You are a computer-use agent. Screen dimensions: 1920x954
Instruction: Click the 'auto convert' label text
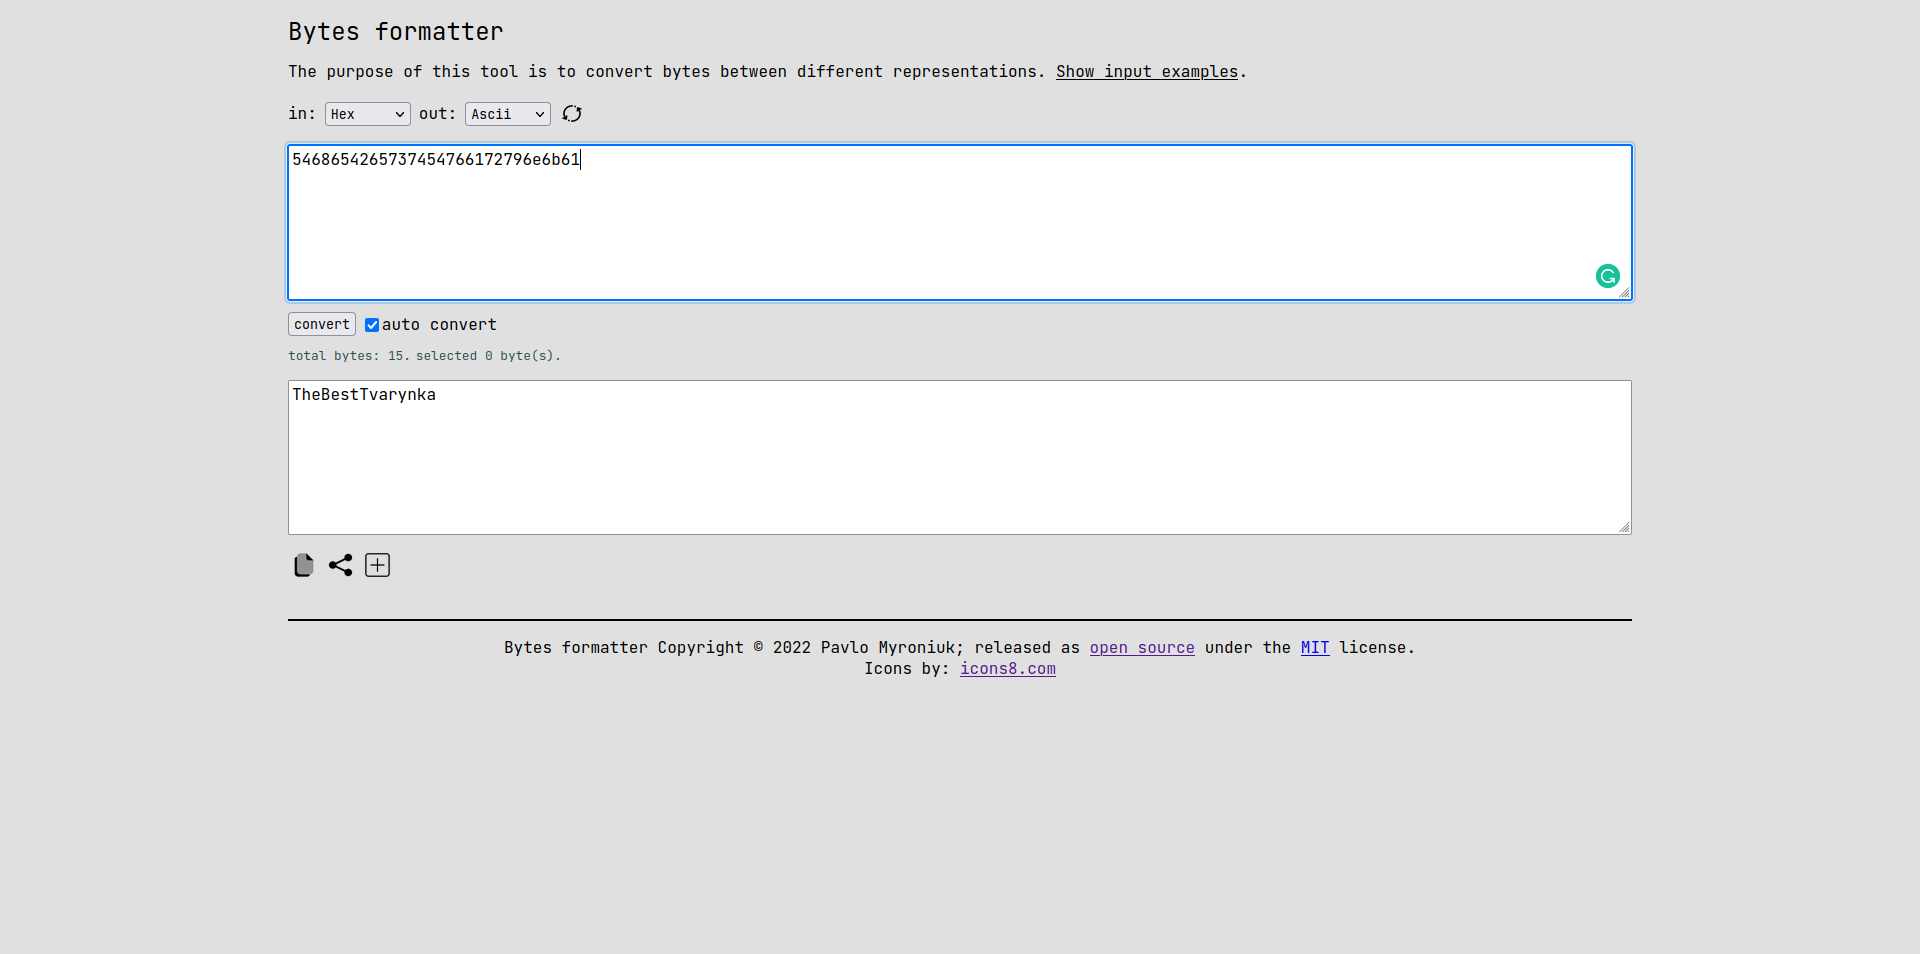pos(439,325)
